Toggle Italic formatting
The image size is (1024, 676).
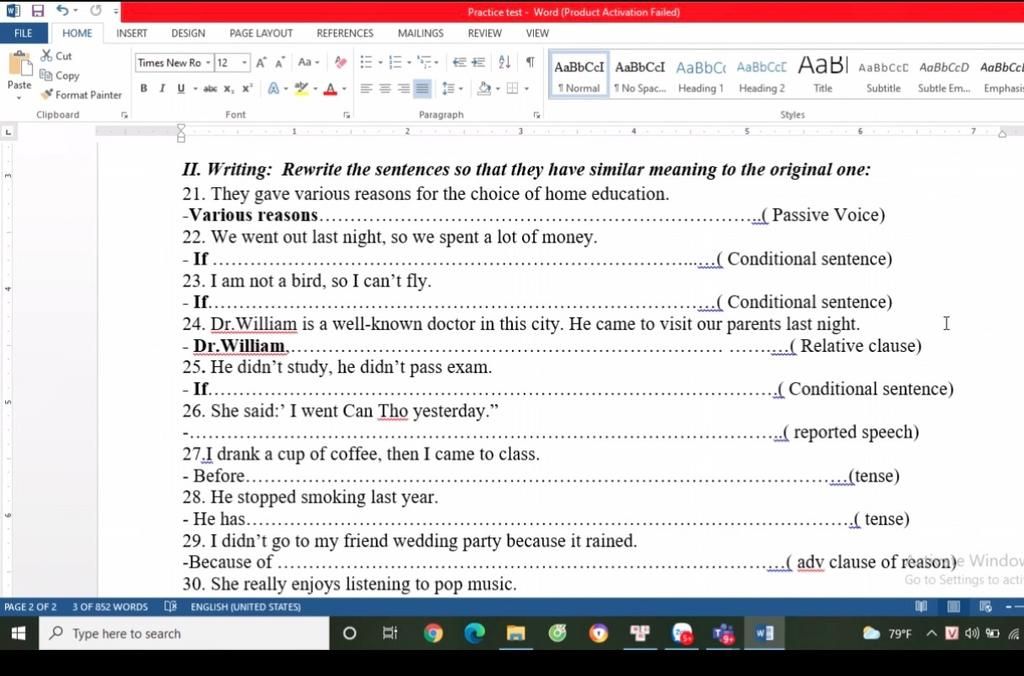point(162,89)
